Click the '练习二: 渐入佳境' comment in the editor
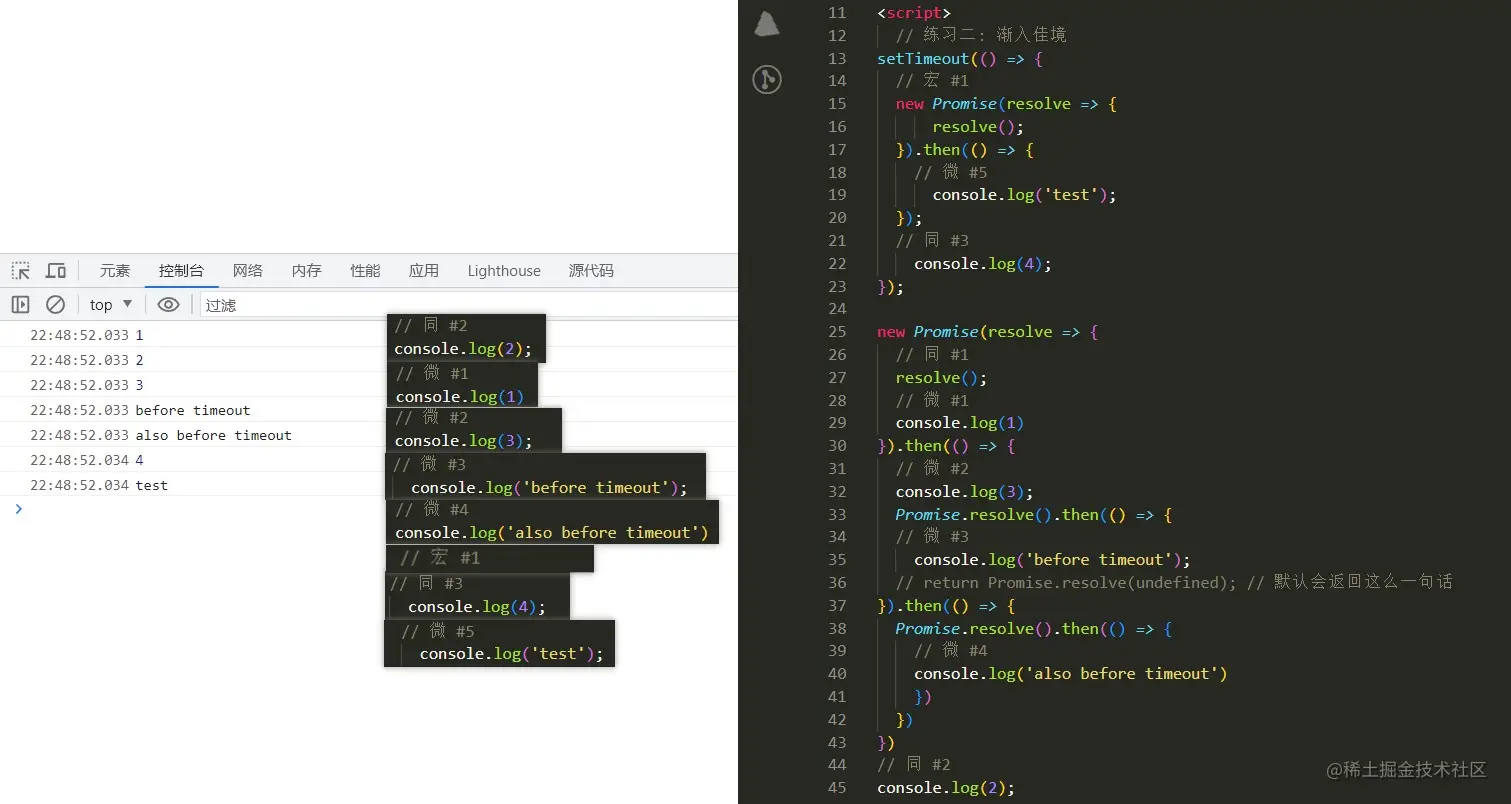The height and width of the screenshot is (804, 1511). point(981,35)
